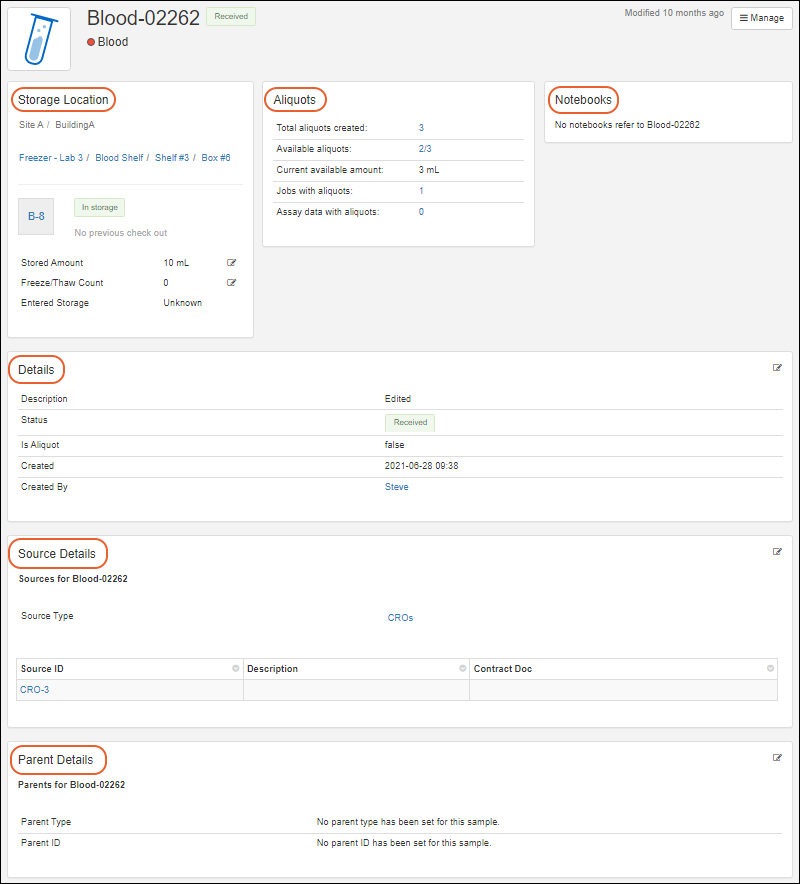800x884 pixels.
Task: View created-by user Steve
Action: click(396, 488)
